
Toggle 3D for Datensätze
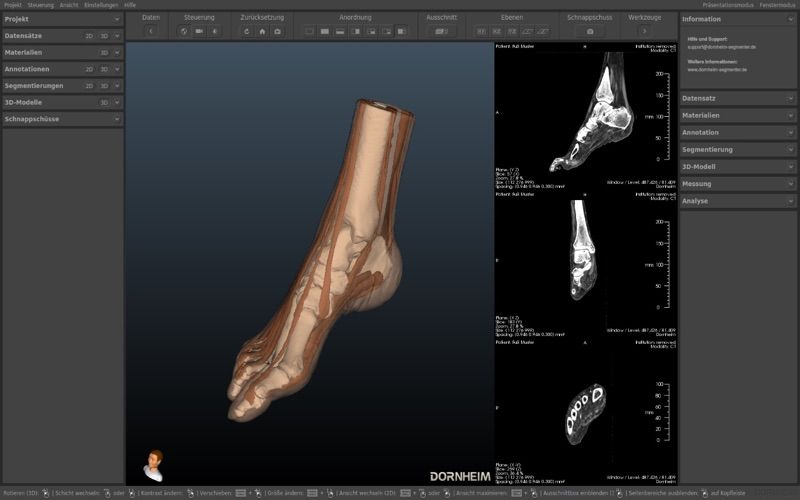pos(104,36)
